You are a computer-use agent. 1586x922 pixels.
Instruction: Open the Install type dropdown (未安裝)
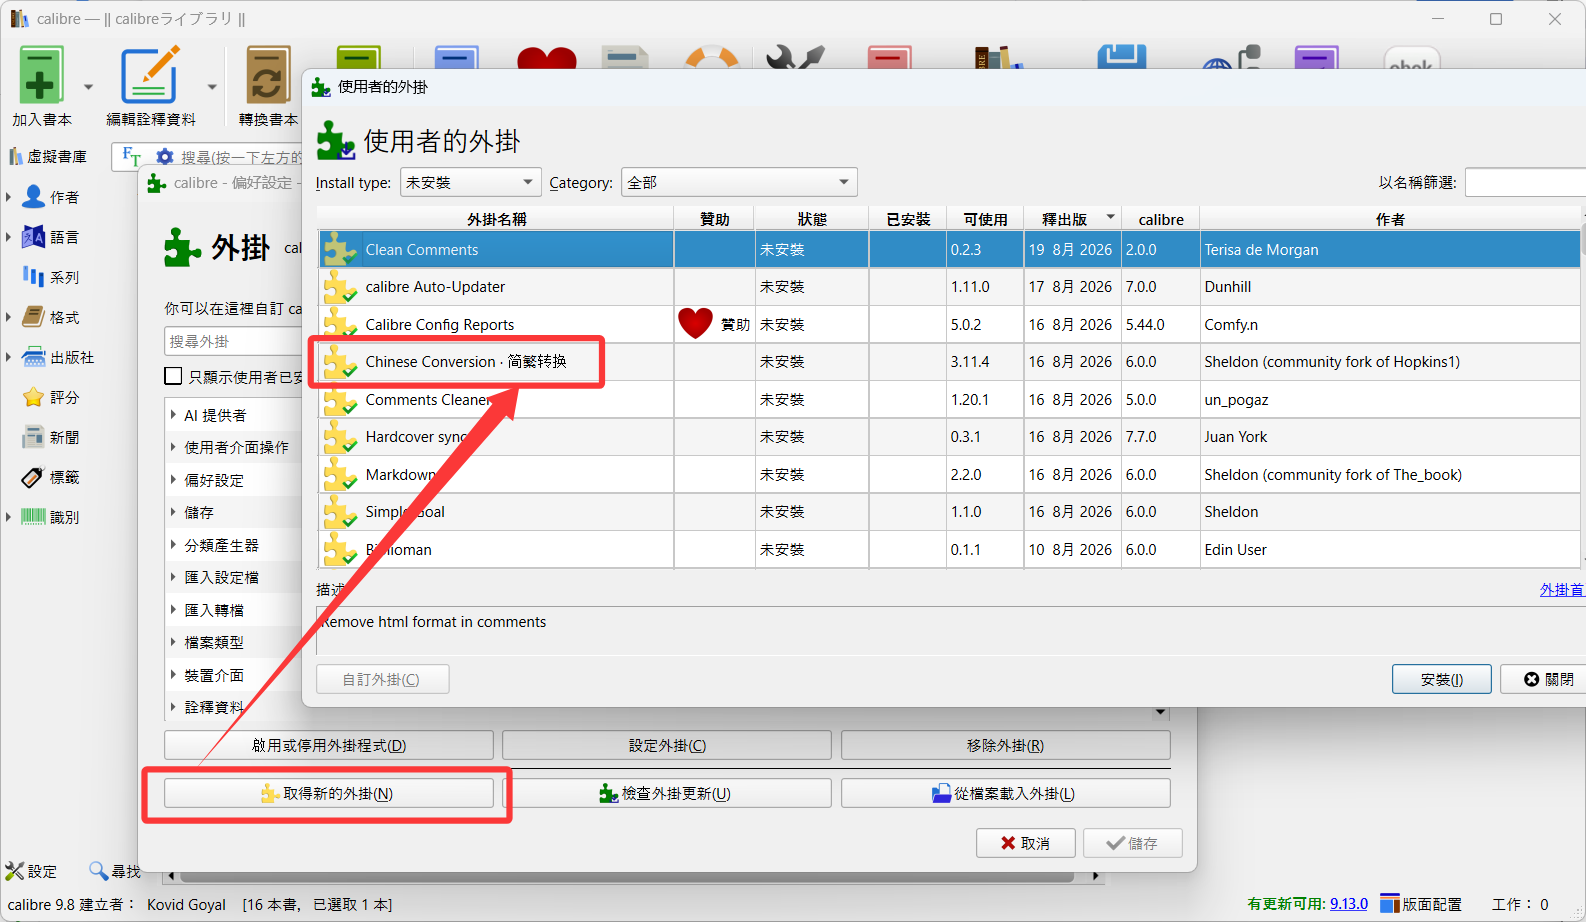470,182
